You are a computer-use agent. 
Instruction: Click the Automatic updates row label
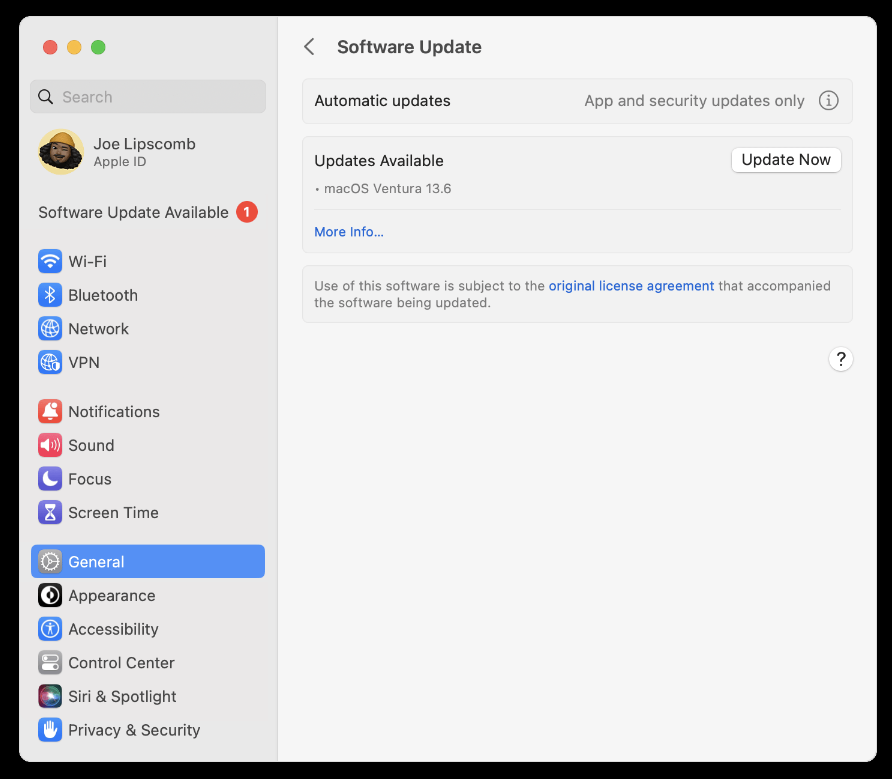[382, 101]
